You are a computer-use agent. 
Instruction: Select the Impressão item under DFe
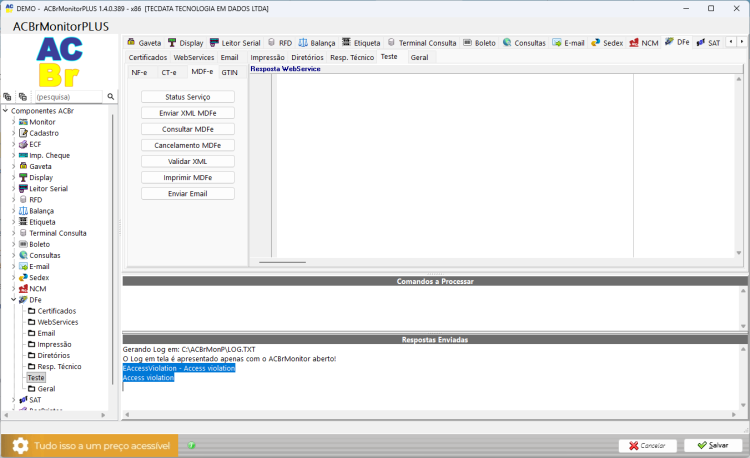[x=54, y=344]
